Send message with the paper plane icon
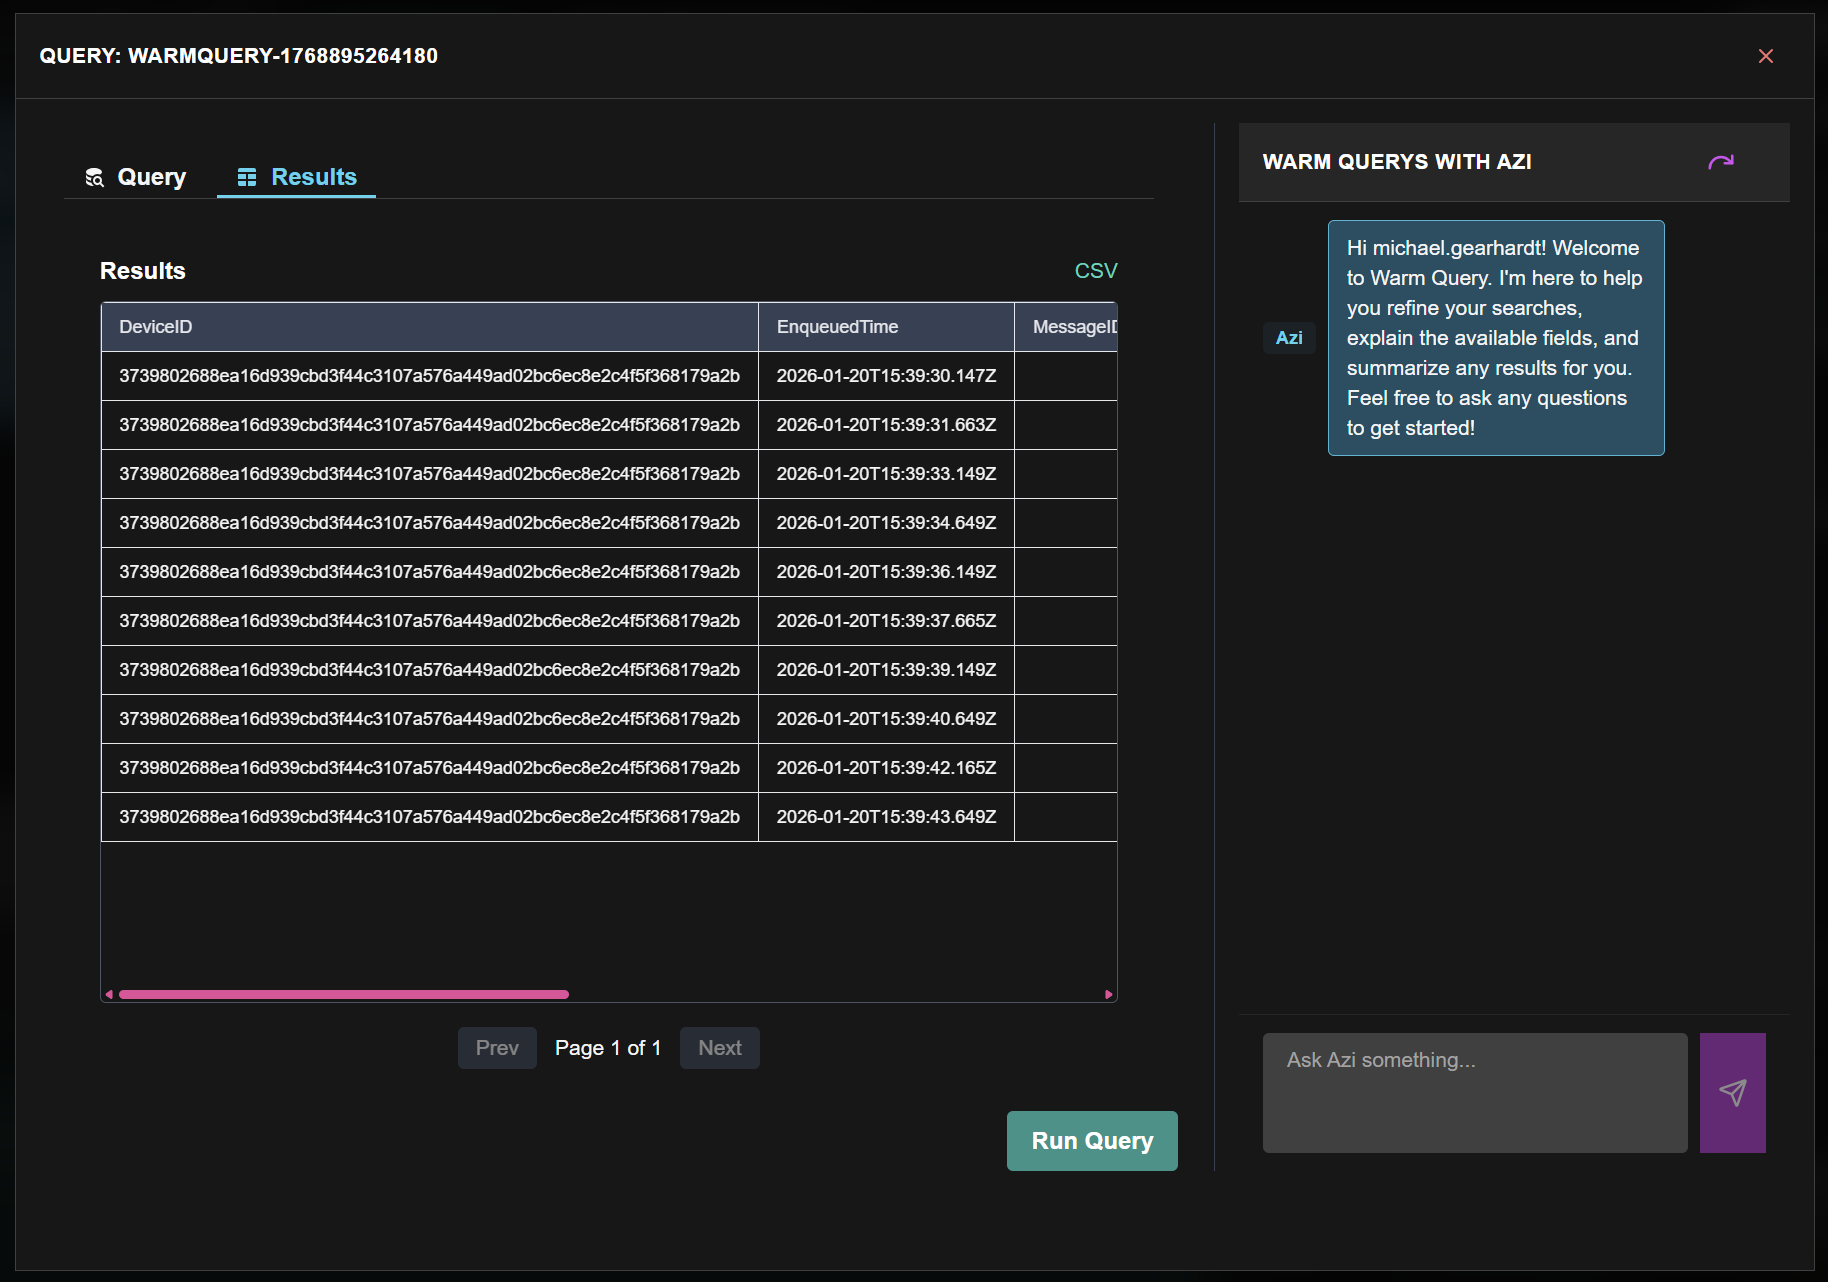The height and width of the screenshot is (1282, 1828). pyautogui.click(x=1732, y=1093)
